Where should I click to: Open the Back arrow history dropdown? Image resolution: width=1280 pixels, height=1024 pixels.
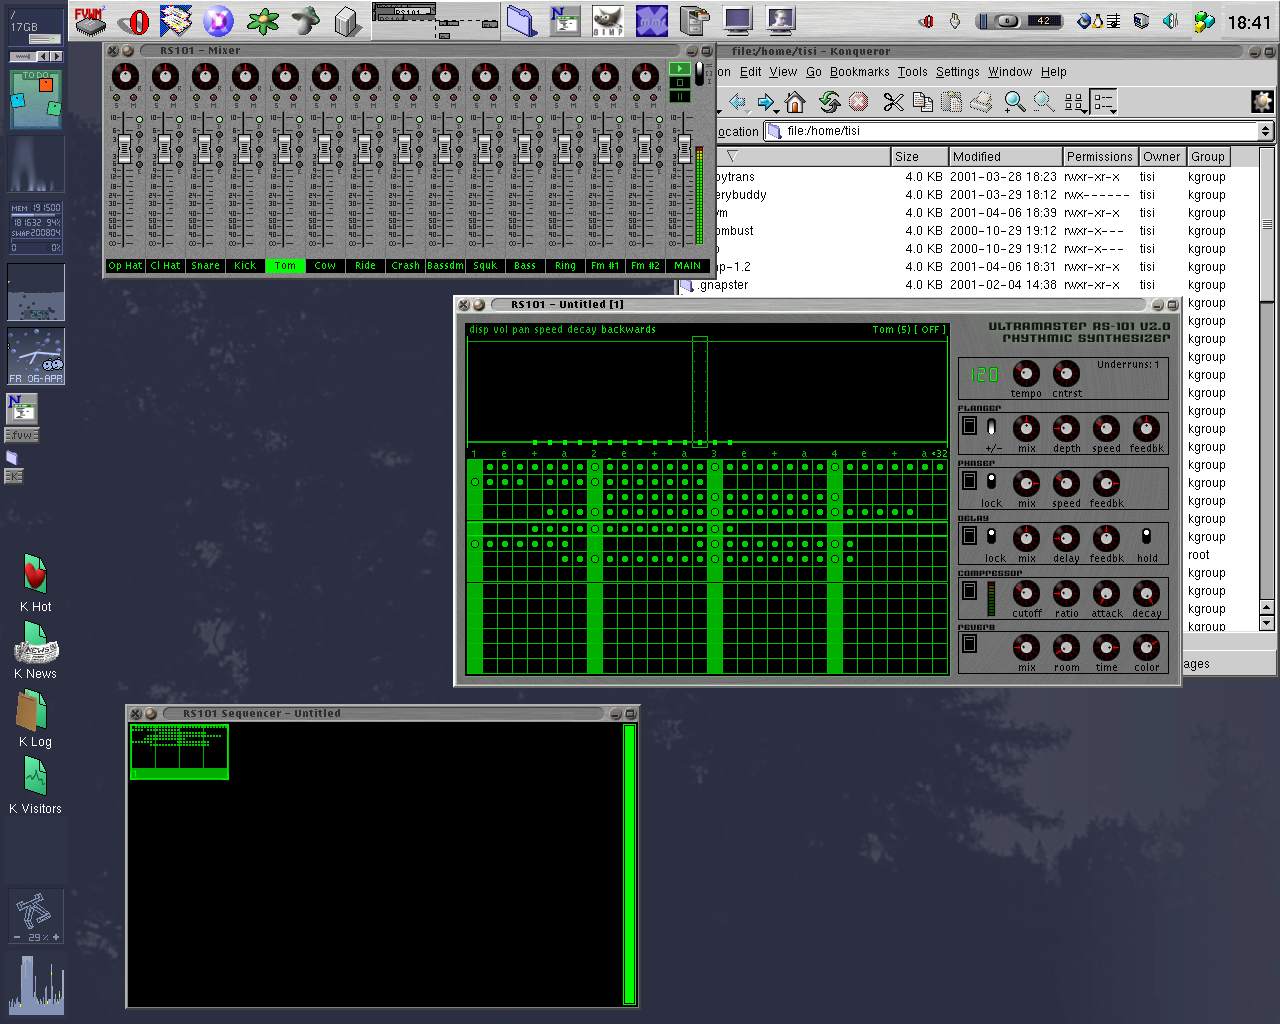748,111
